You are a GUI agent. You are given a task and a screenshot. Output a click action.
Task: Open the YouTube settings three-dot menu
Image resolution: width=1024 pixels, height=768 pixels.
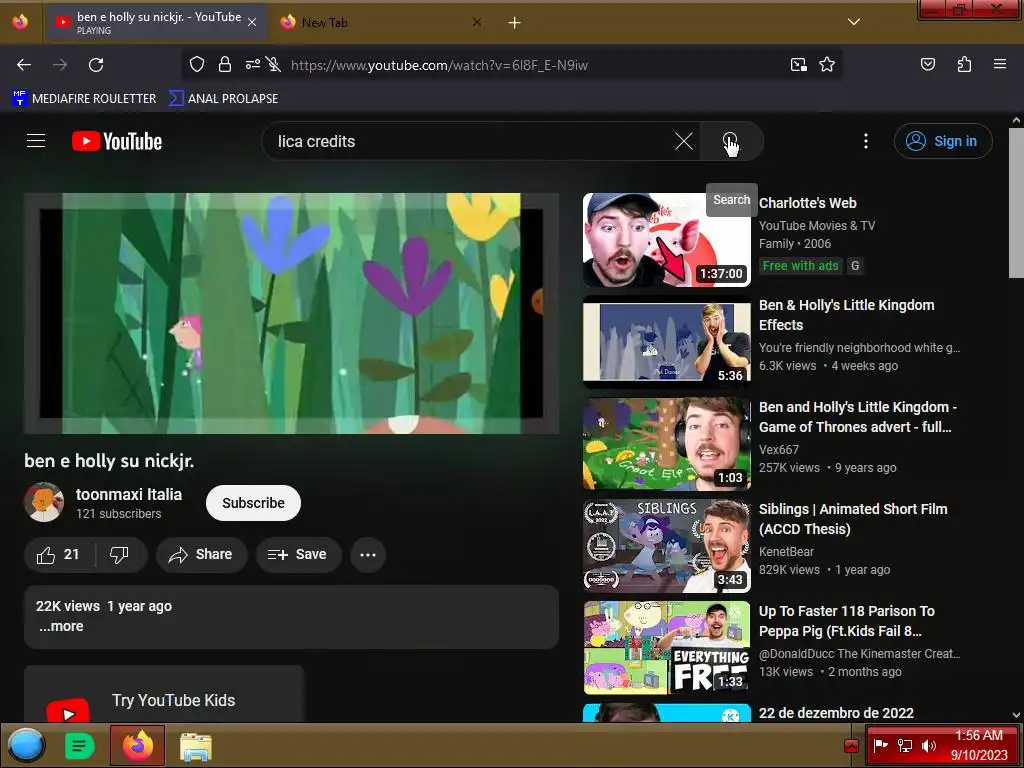coord(866,141)
